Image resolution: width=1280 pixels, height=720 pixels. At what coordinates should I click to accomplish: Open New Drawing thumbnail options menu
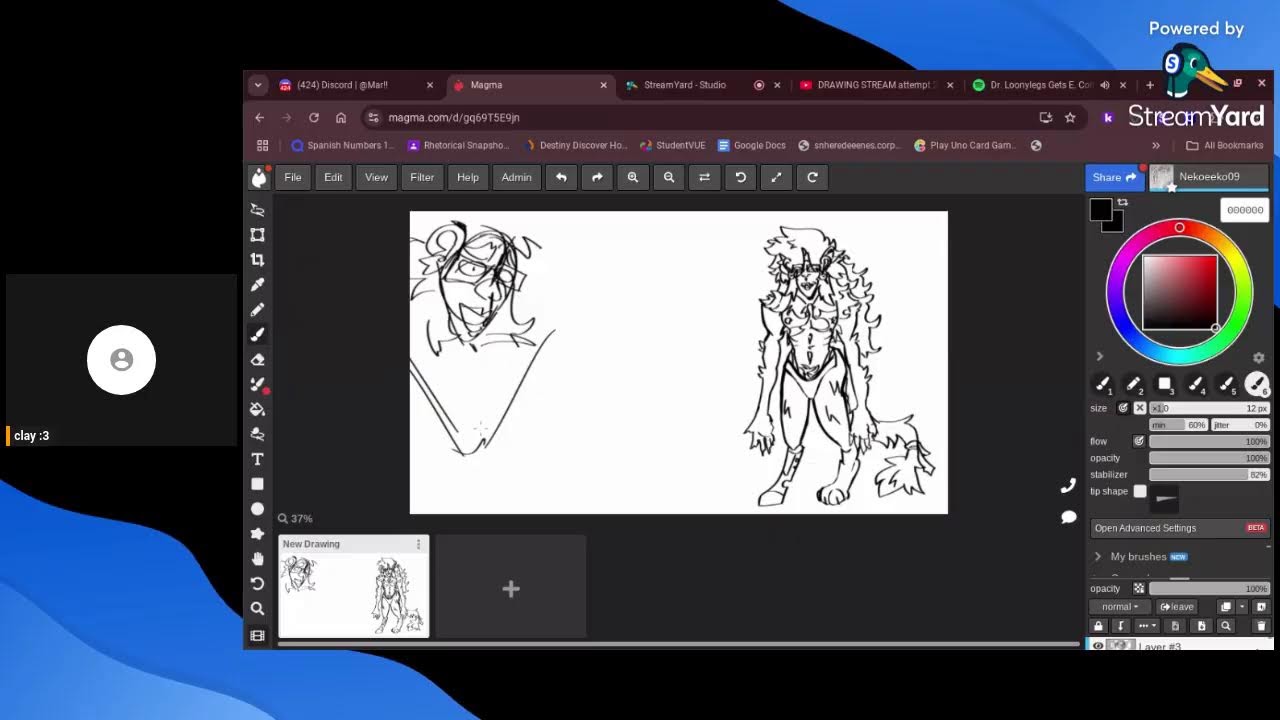(418, 544)
